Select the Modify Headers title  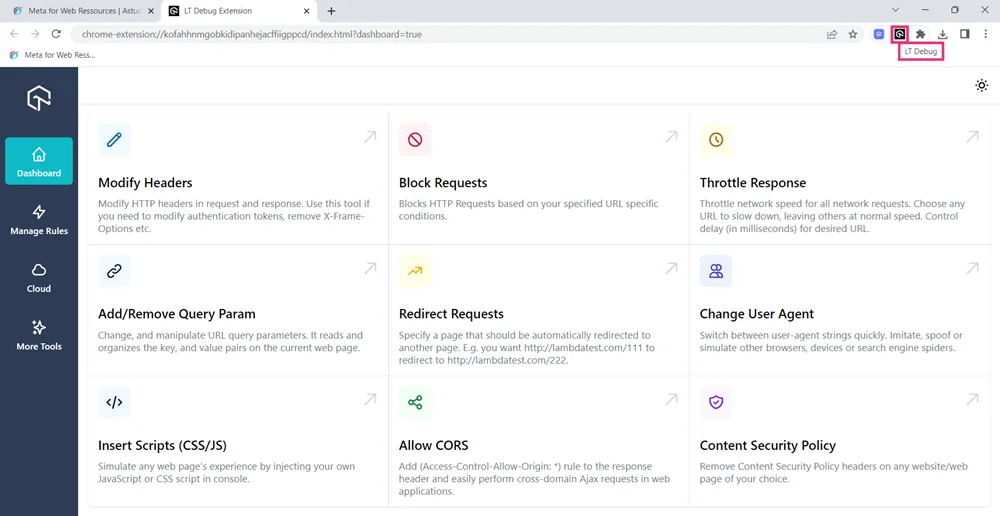click(x=145, y=183)
